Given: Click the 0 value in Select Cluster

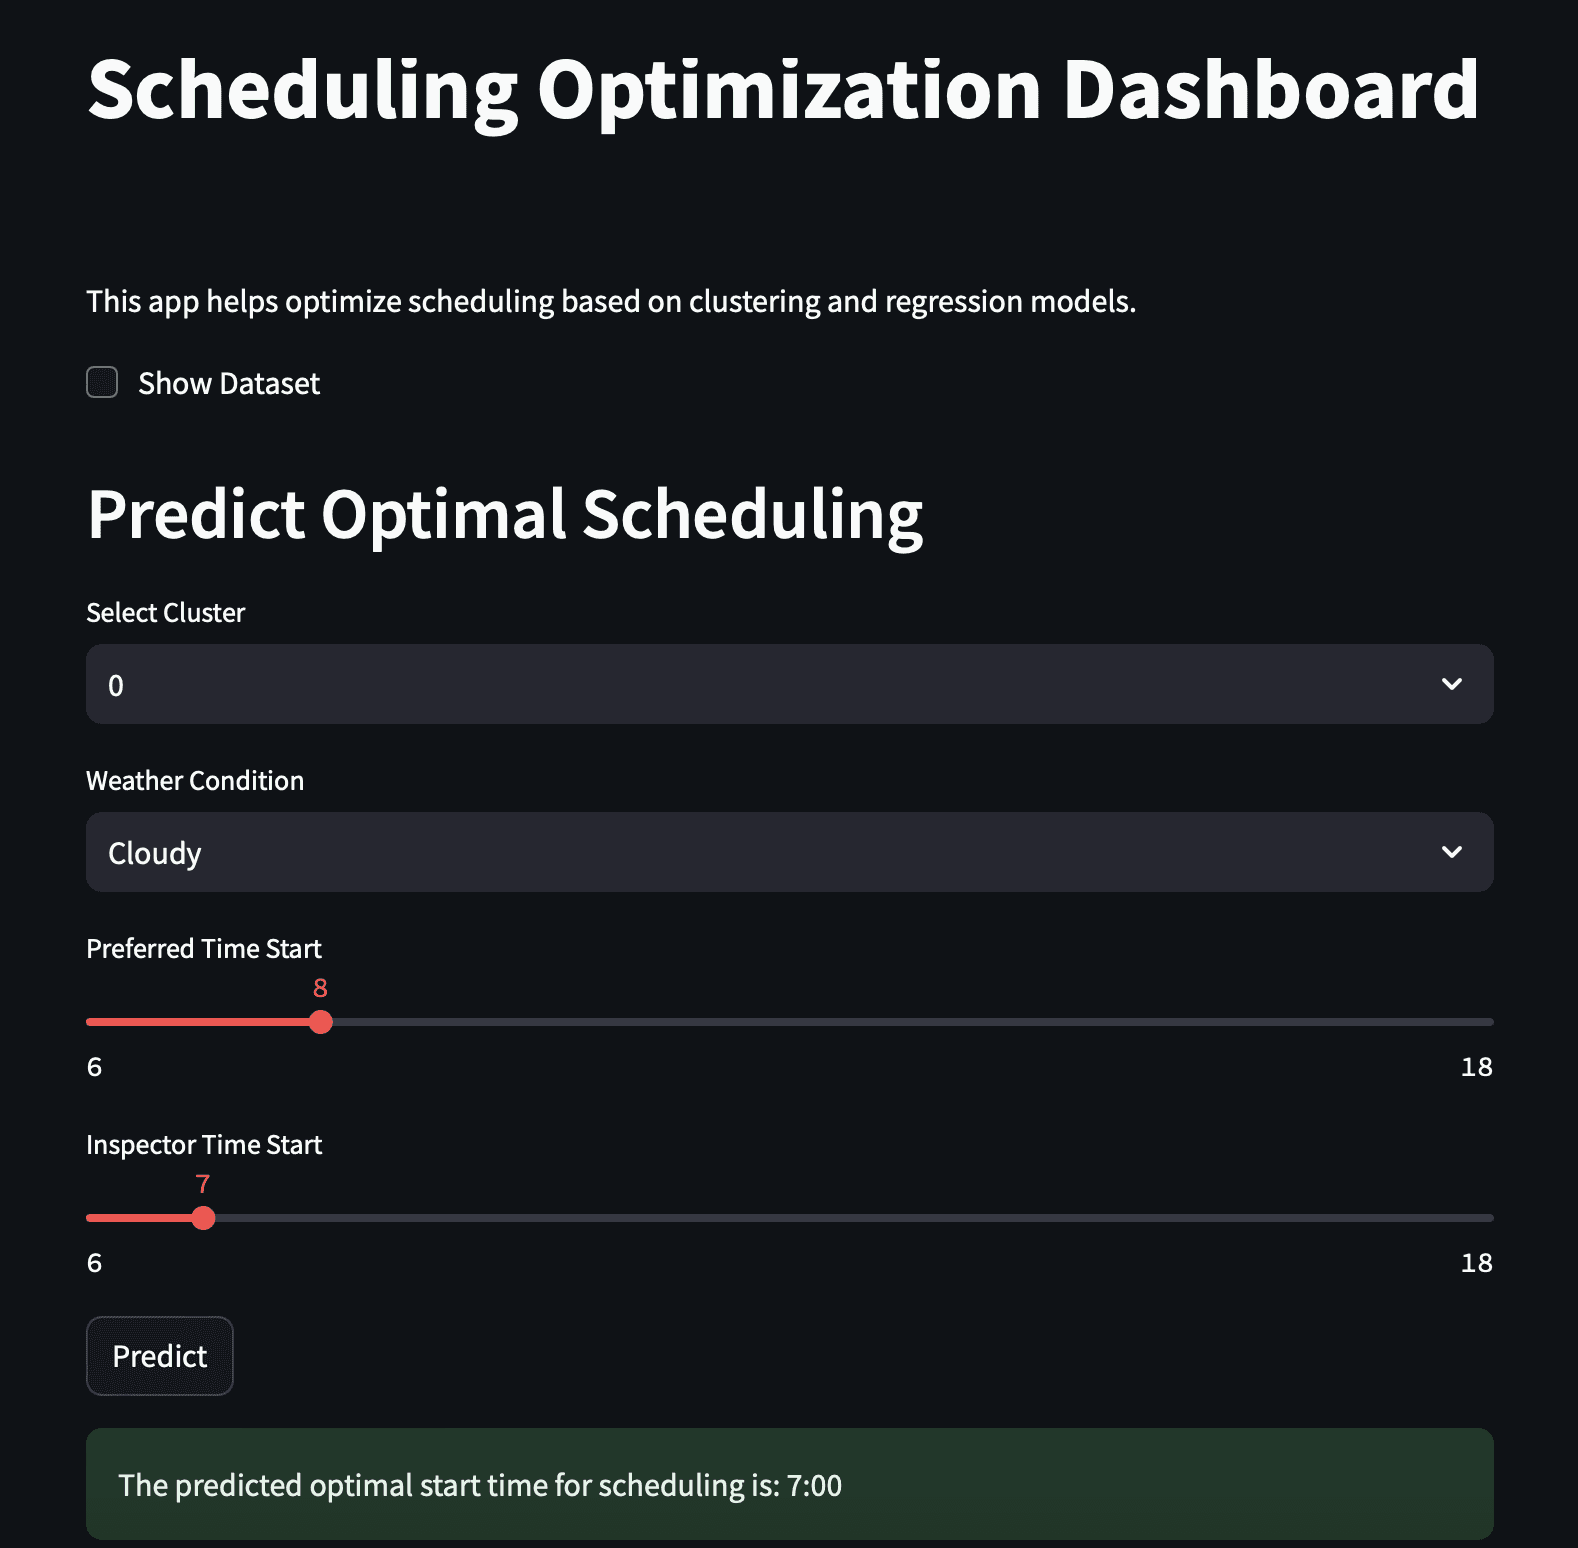Looking at the screenshot, I should coord(116,685).
